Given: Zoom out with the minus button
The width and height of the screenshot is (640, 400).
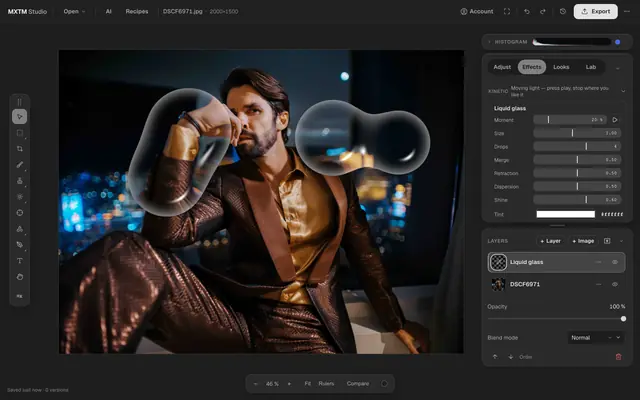Looking at the screenshot, I should (x=256, y=384).
